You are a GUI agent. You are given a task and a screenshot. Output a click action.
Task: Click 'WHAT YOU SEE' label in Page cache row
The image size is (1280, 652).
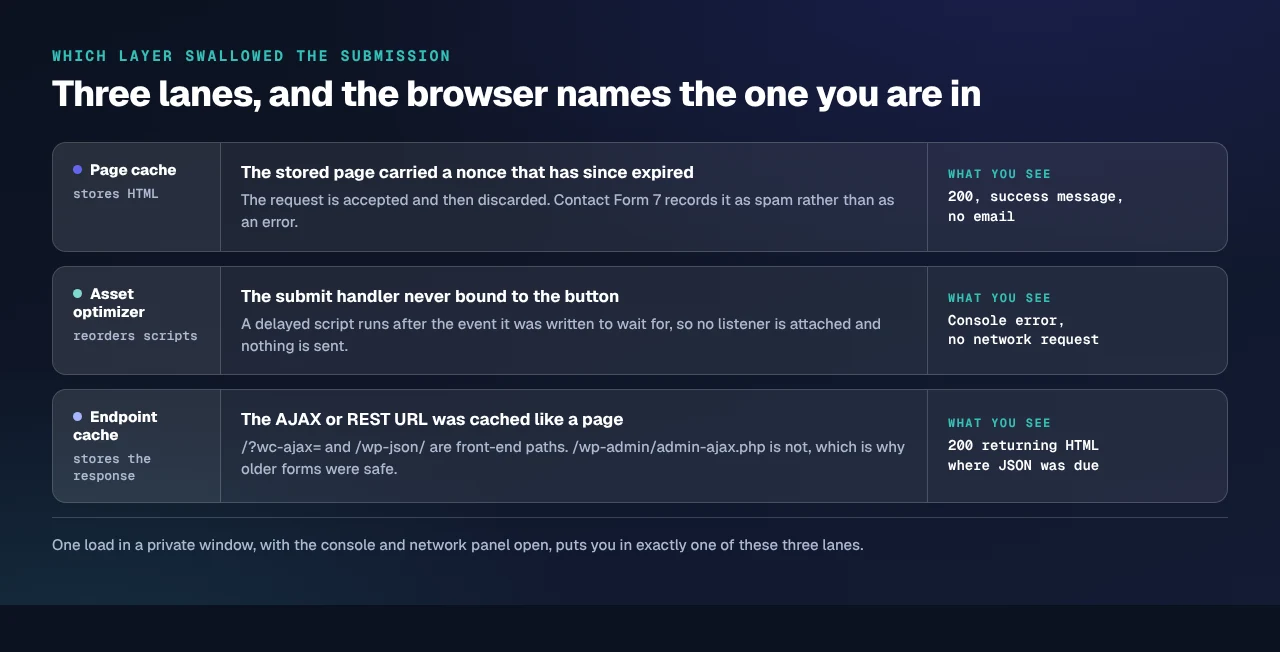click(x=999, y=174)
